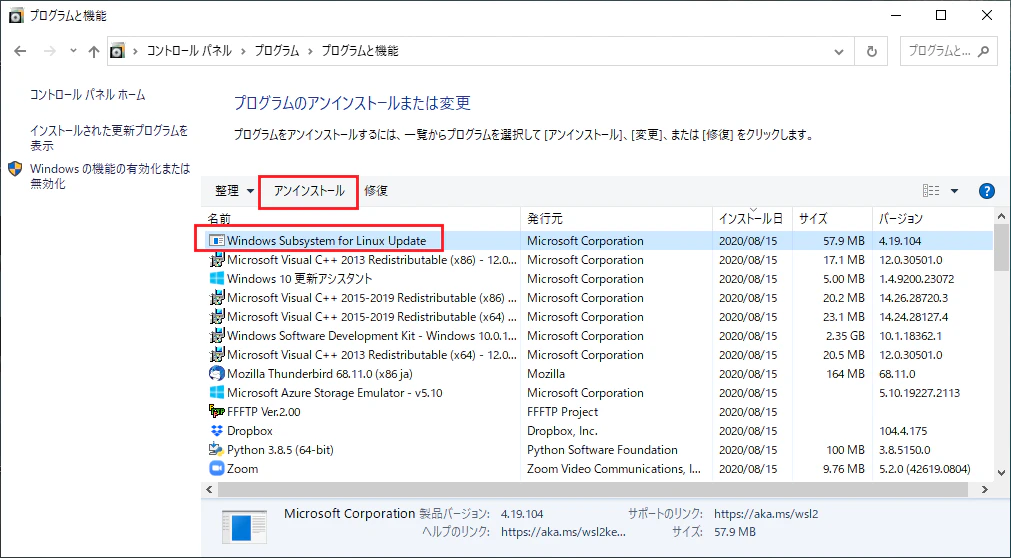Select Python 3.8.5 (64-bit) row
Image resolution: width=1011 pixels, height=558 pixels.
(598, 450)
